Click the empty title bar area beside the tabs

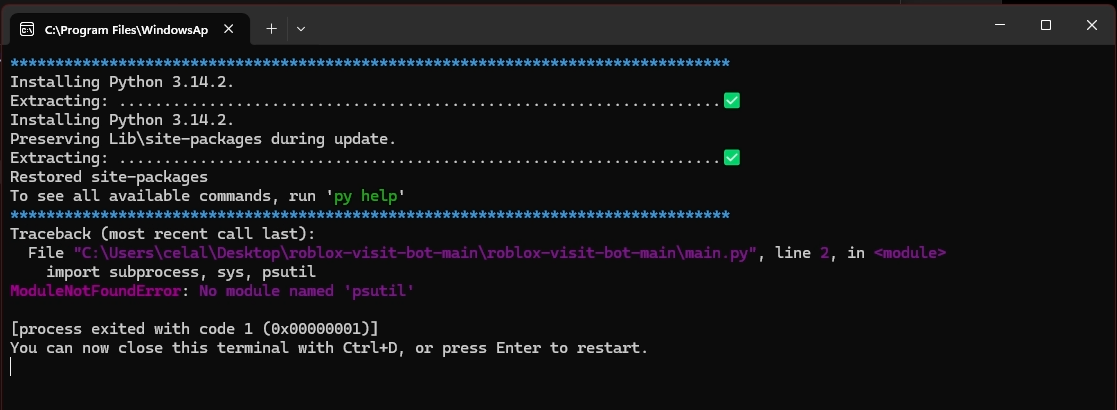point(641,25)
